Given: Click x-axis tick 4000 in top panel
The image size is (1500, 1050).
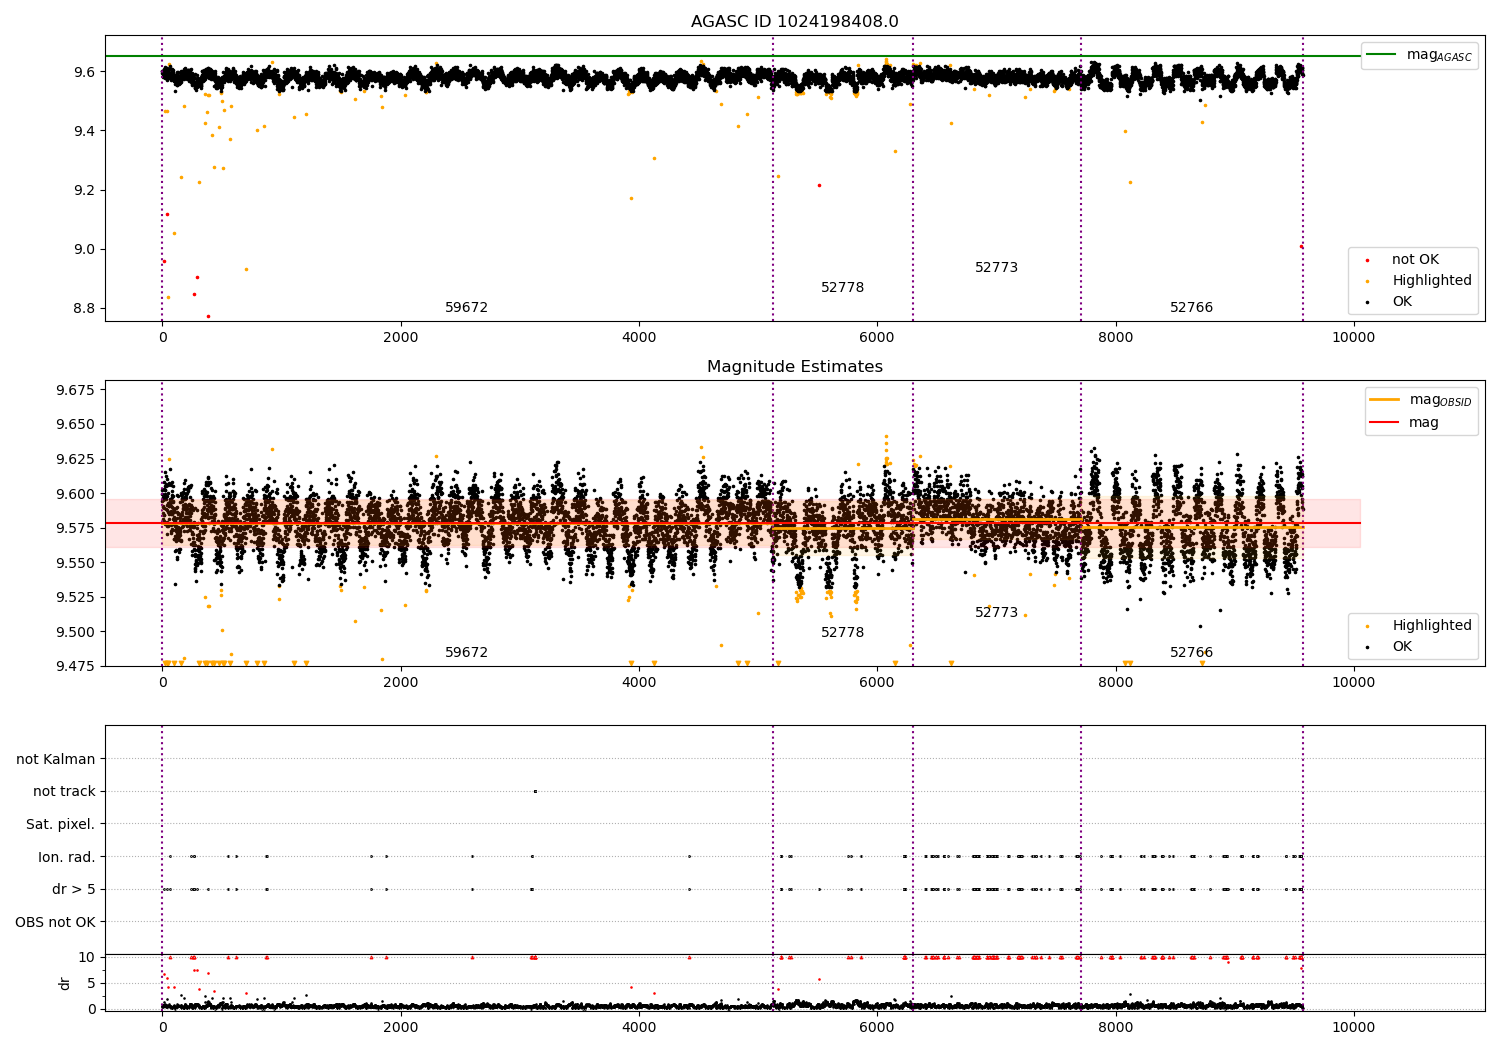Looking at the screenshot, I should [639, 338].
